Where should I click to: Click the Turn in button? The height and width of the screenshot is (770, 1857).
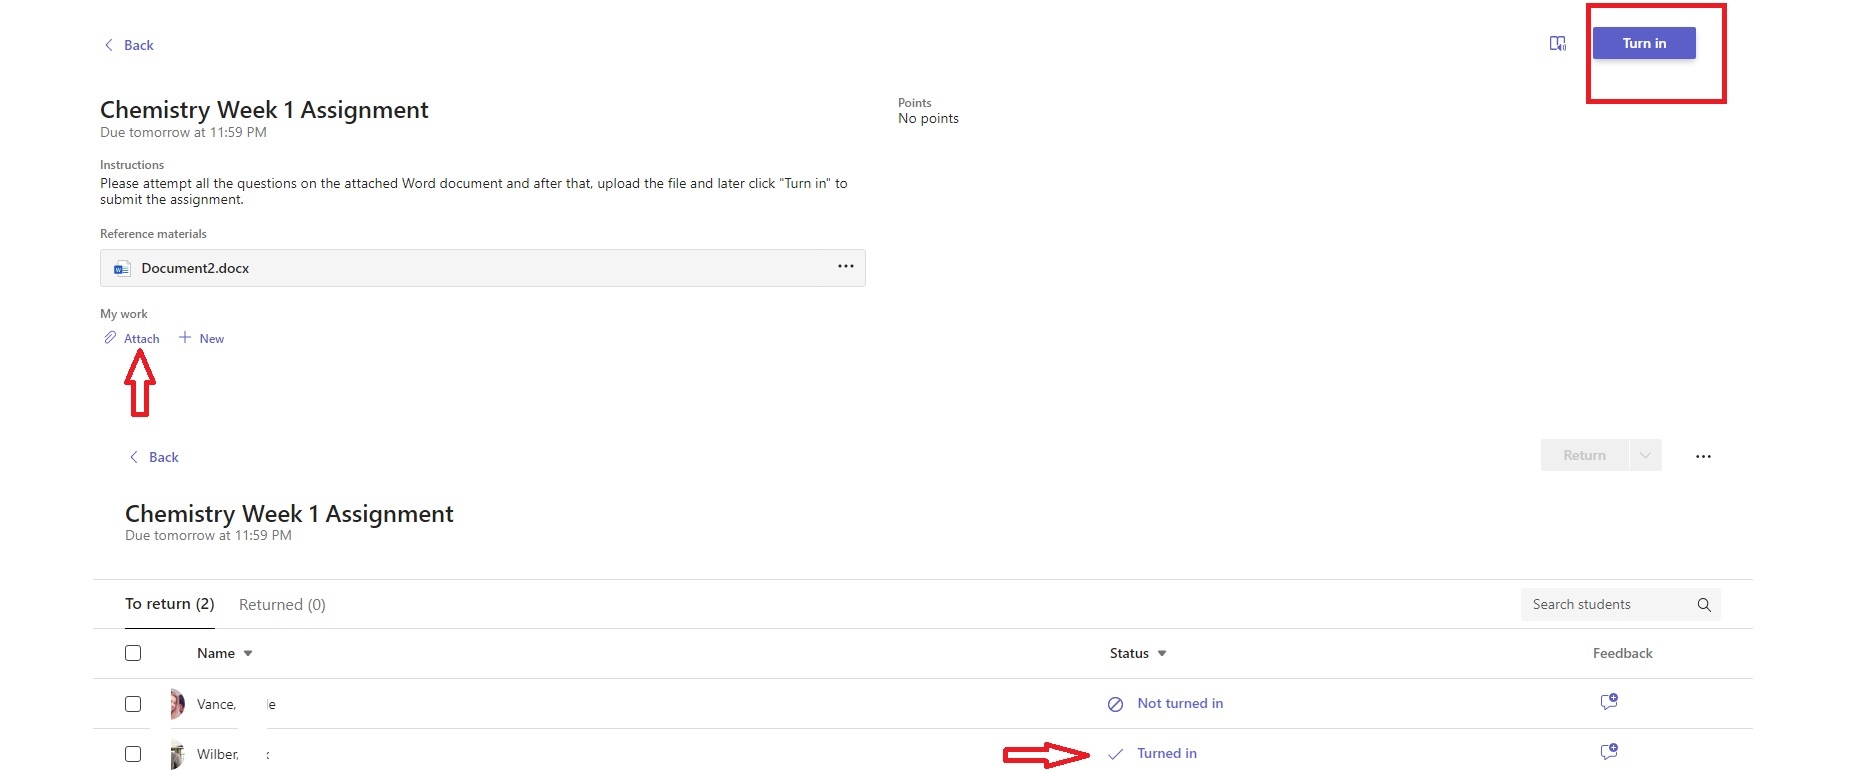1644,43
